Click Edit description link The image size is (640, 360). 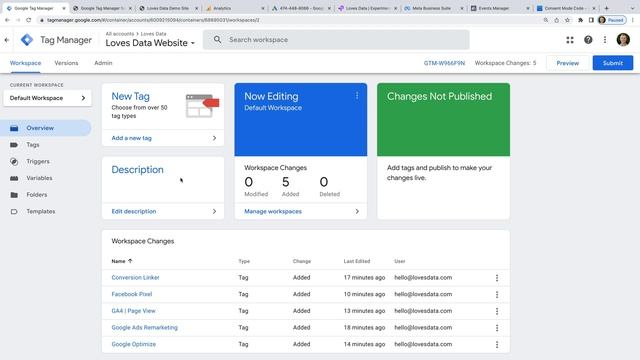tap(133, 211)
